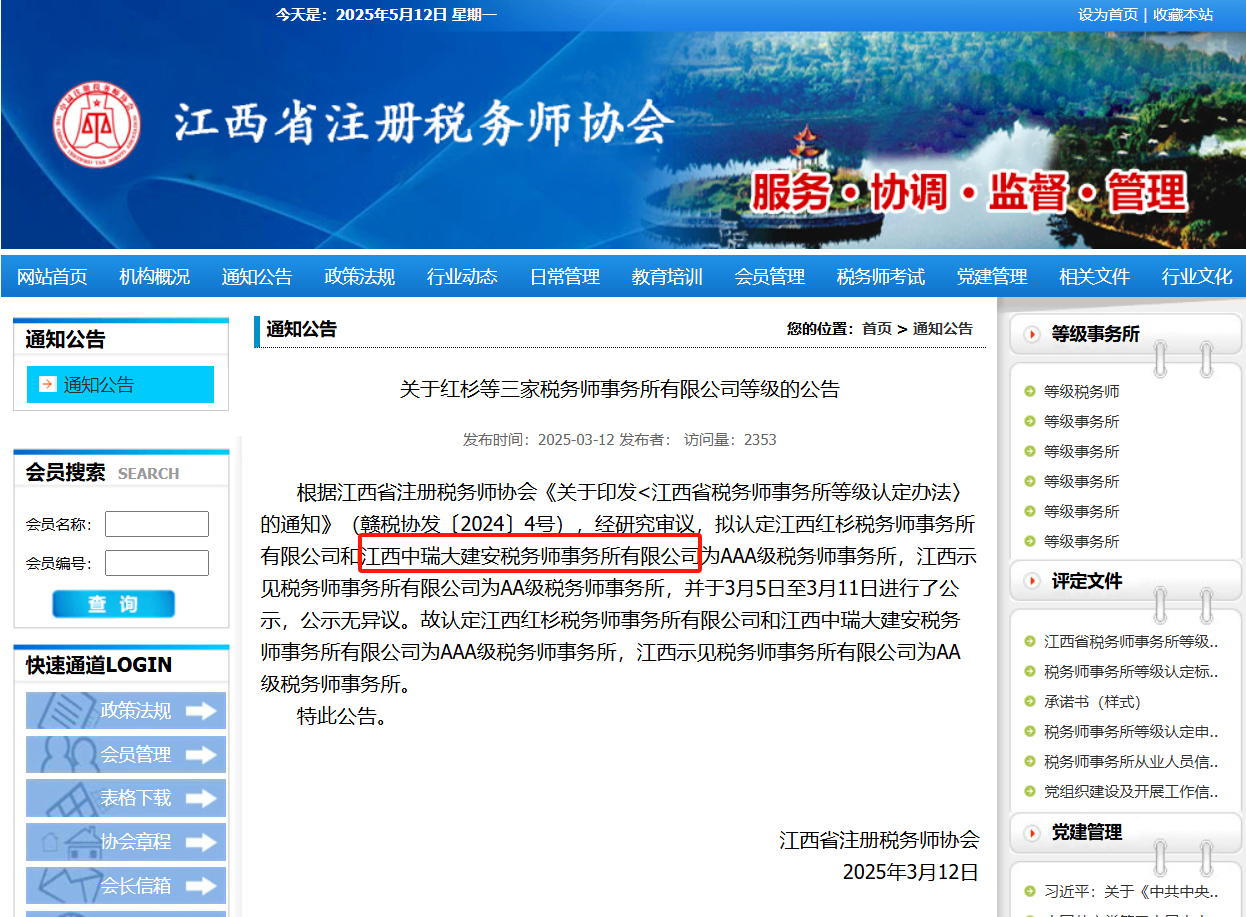The width and height of the screenshot is (1246, 917).
Task: Click the white arrow on 会员管理 quick link
Action: pos(201,755)
